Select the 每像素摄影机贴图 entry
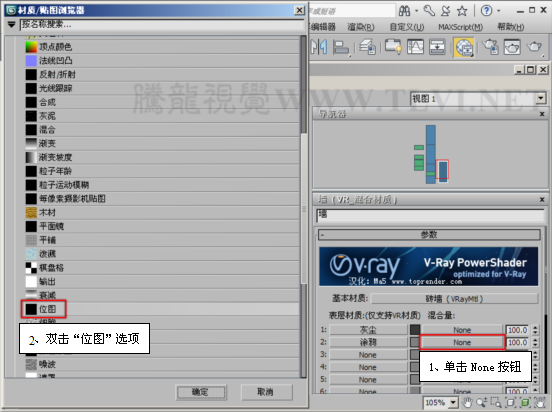The height and width of the screenshot is (412, 552). coord(162,199)
